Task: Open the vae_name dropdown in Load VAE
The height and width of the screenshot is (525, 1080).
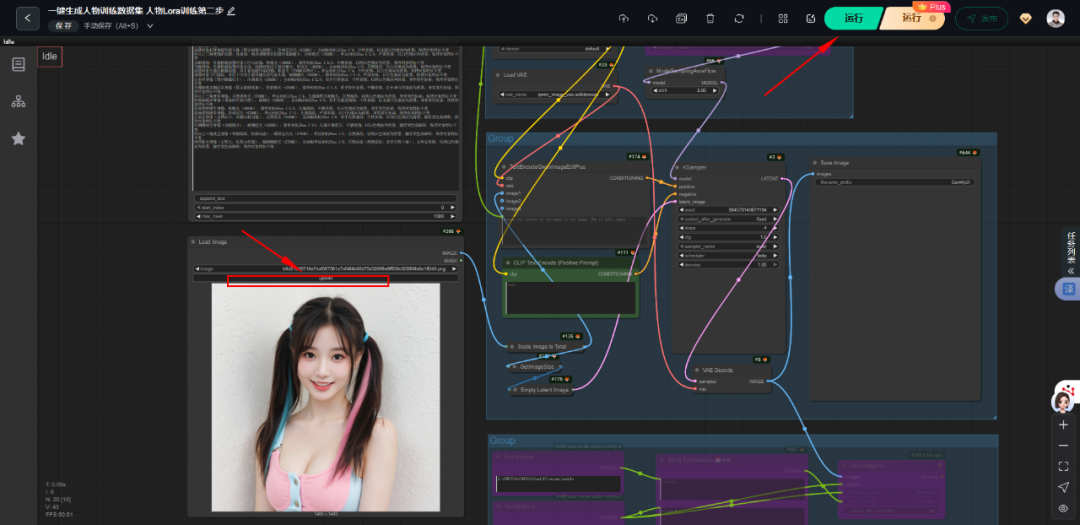Action: coord(554,94)
